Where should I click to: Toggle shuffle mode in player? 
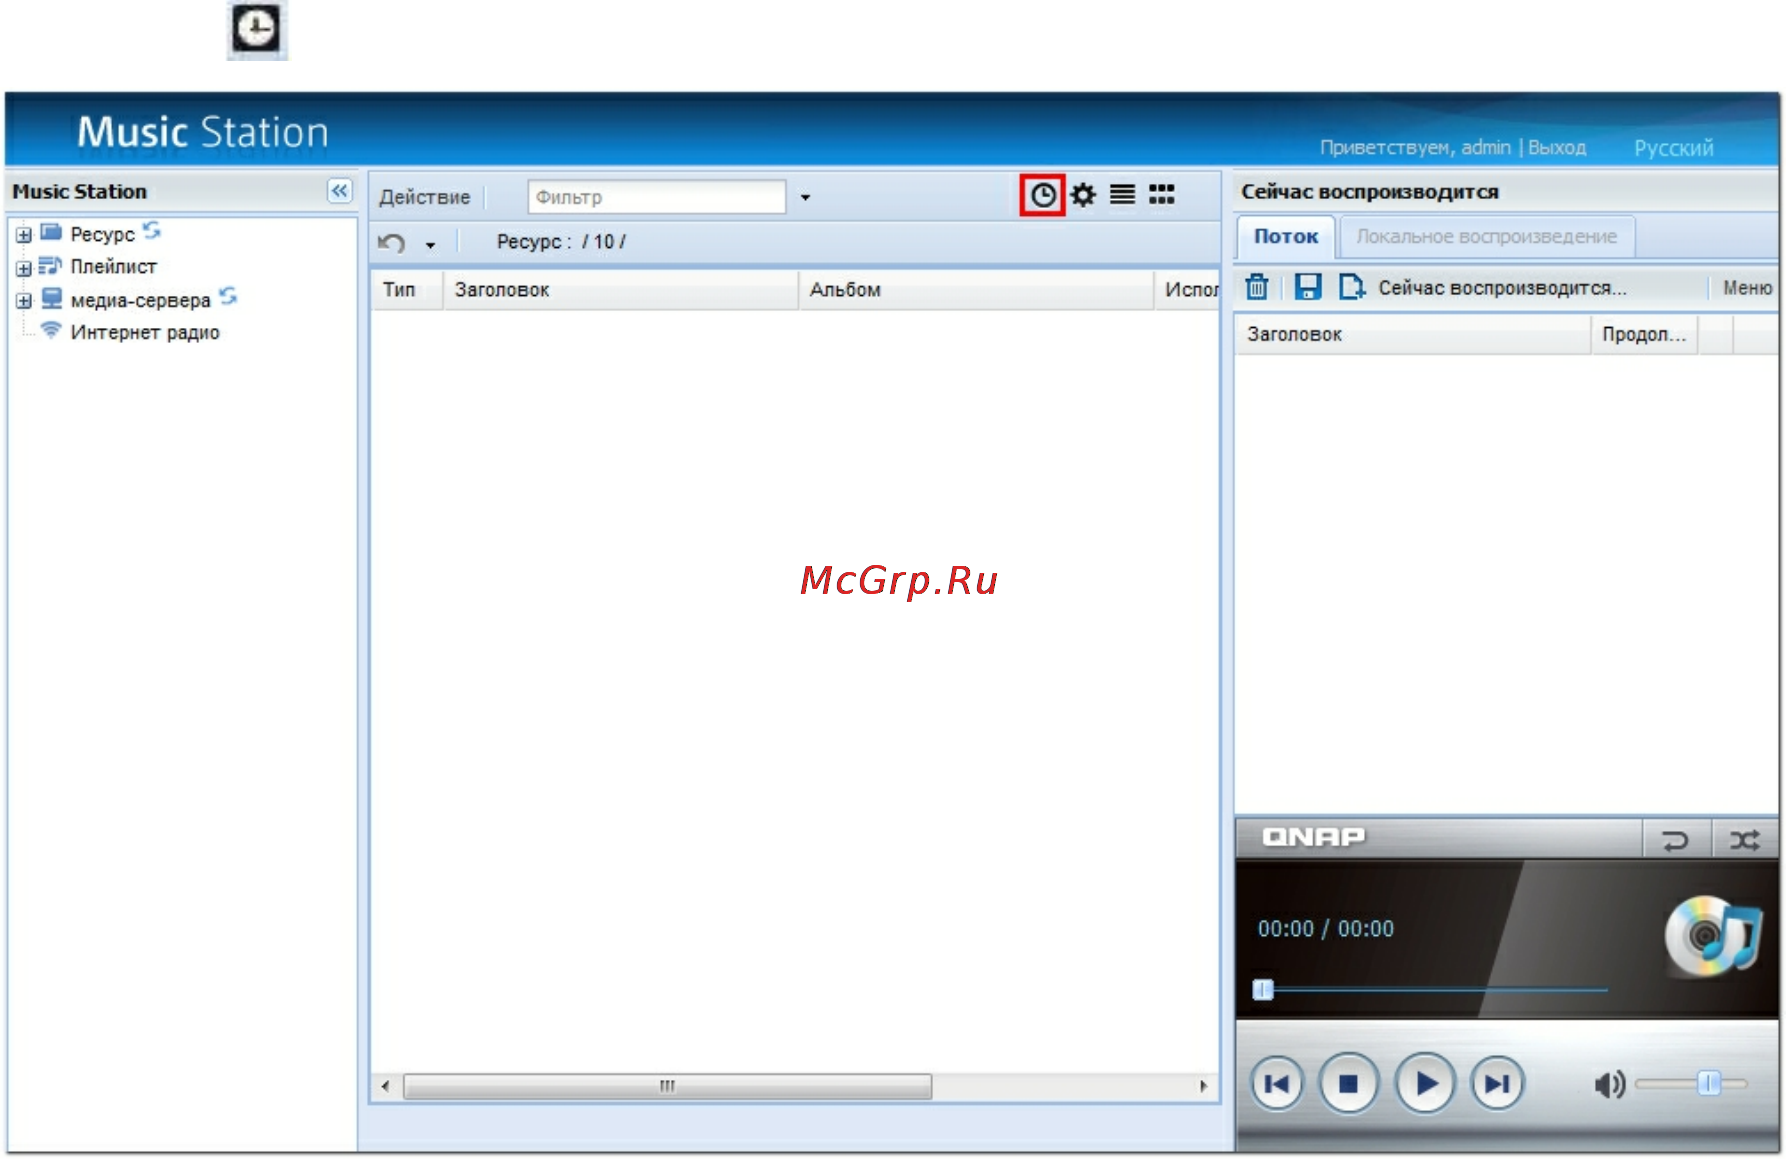(1745, 840)
